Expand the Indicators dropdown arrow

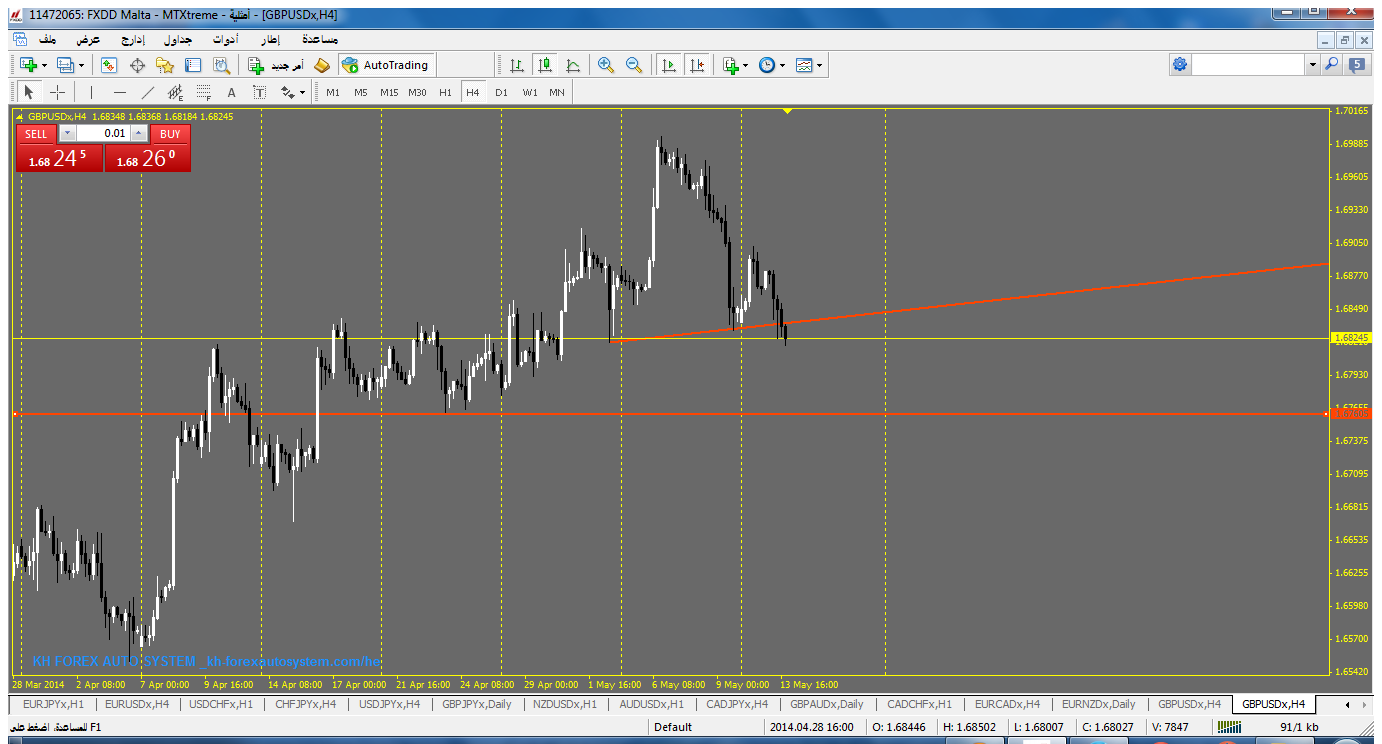pos(745,65)
